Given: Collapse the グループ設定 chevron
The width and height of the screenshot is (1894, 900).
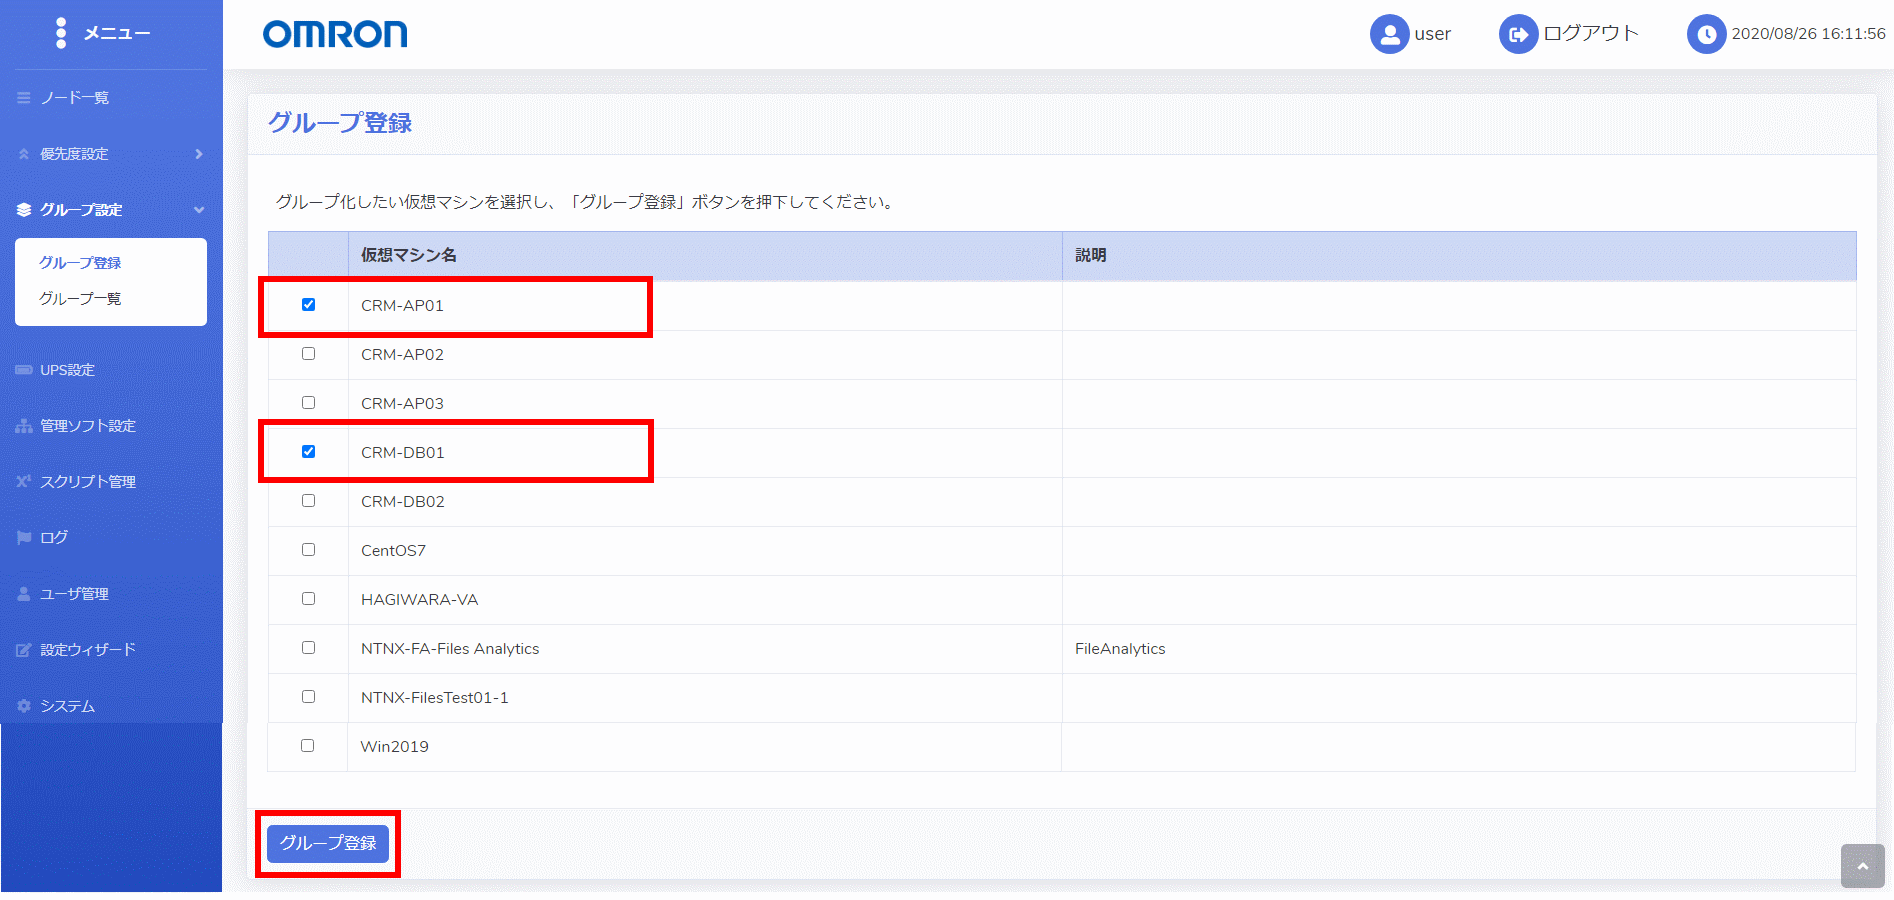Looking at the screenshot, I should (199, 210).
